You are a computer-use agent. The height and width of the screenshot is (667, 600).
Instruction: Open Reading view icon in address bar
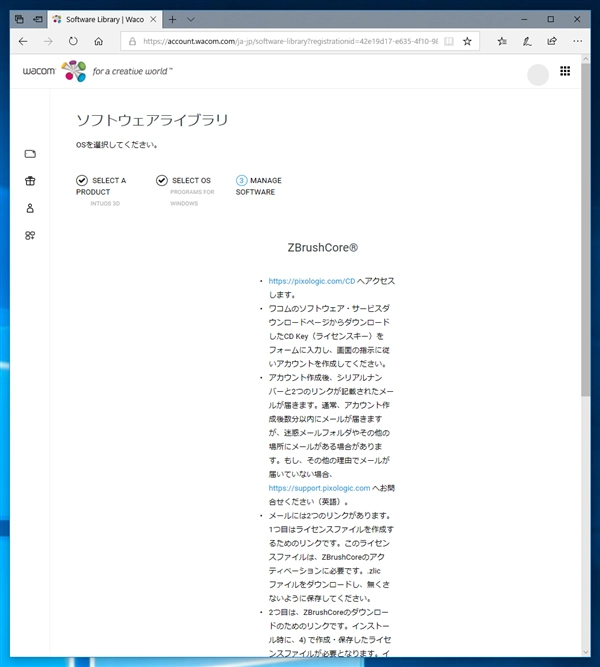pos(449,41)
